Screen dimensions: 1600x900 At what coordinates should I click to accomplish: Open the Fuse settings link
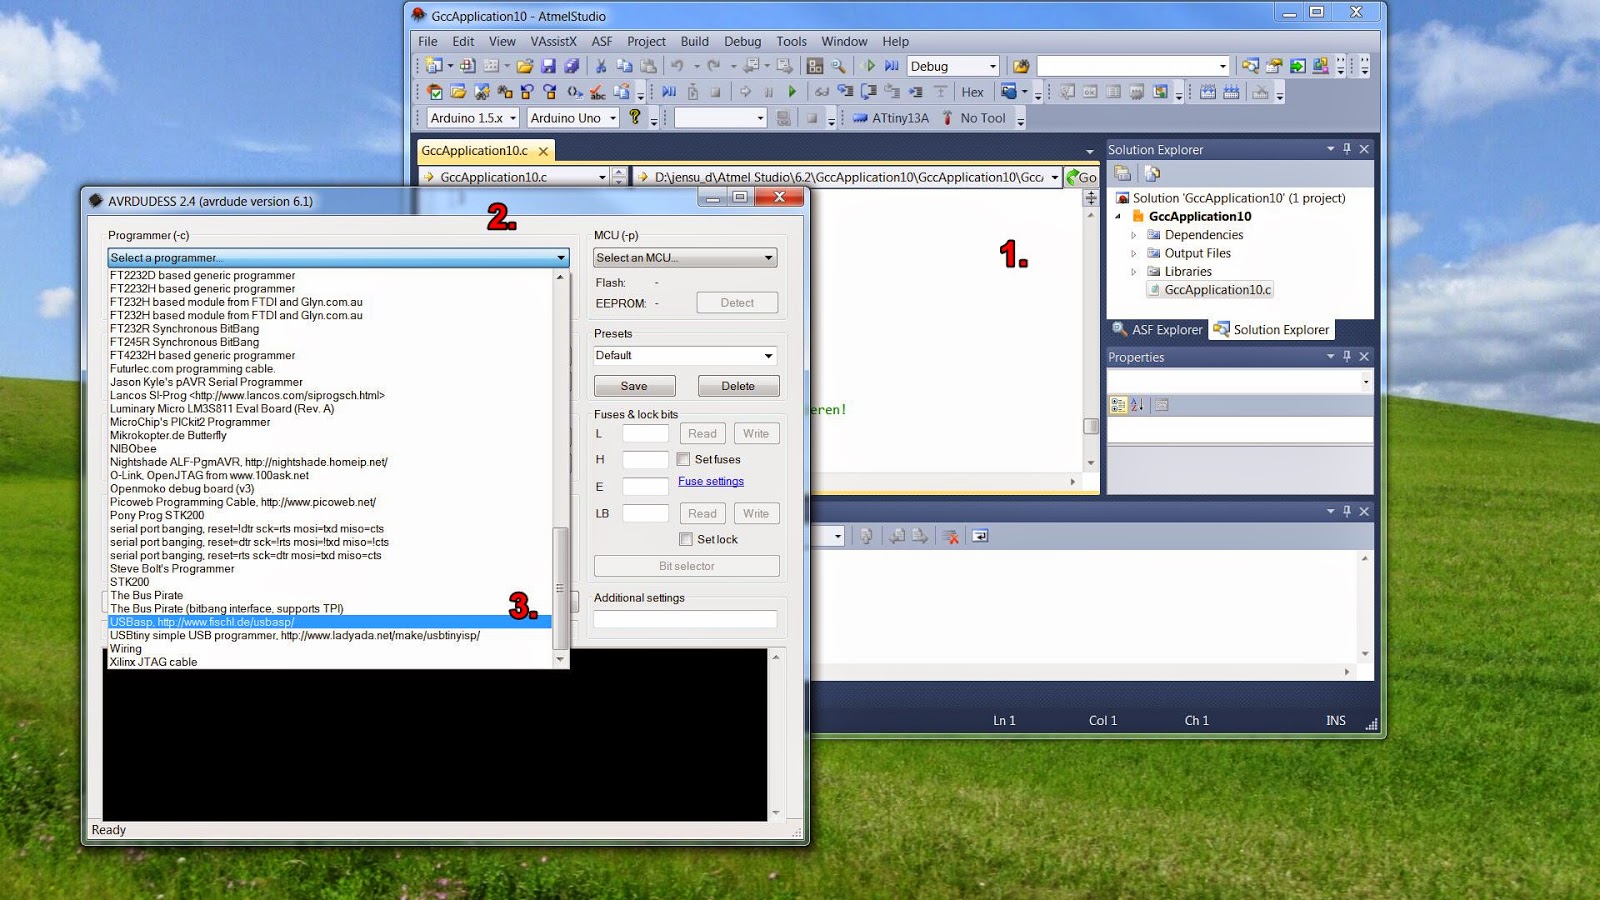711,481
